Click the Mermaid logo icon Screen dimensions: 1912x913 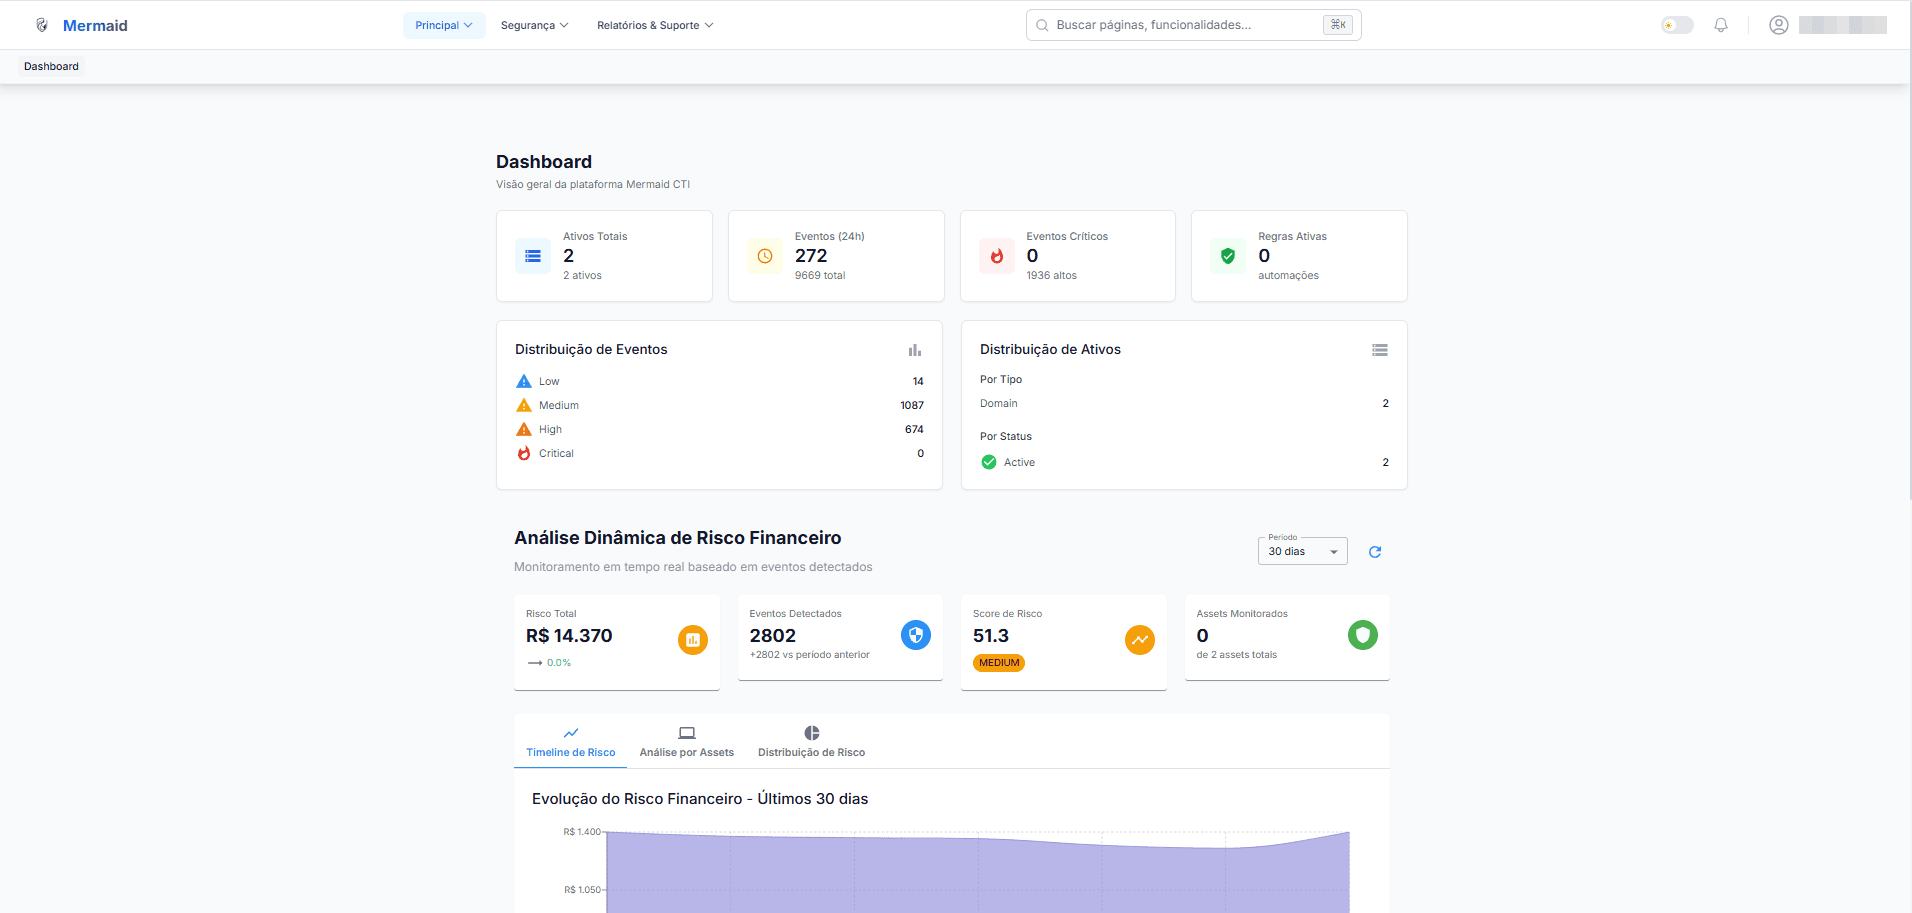click(42, 25)
